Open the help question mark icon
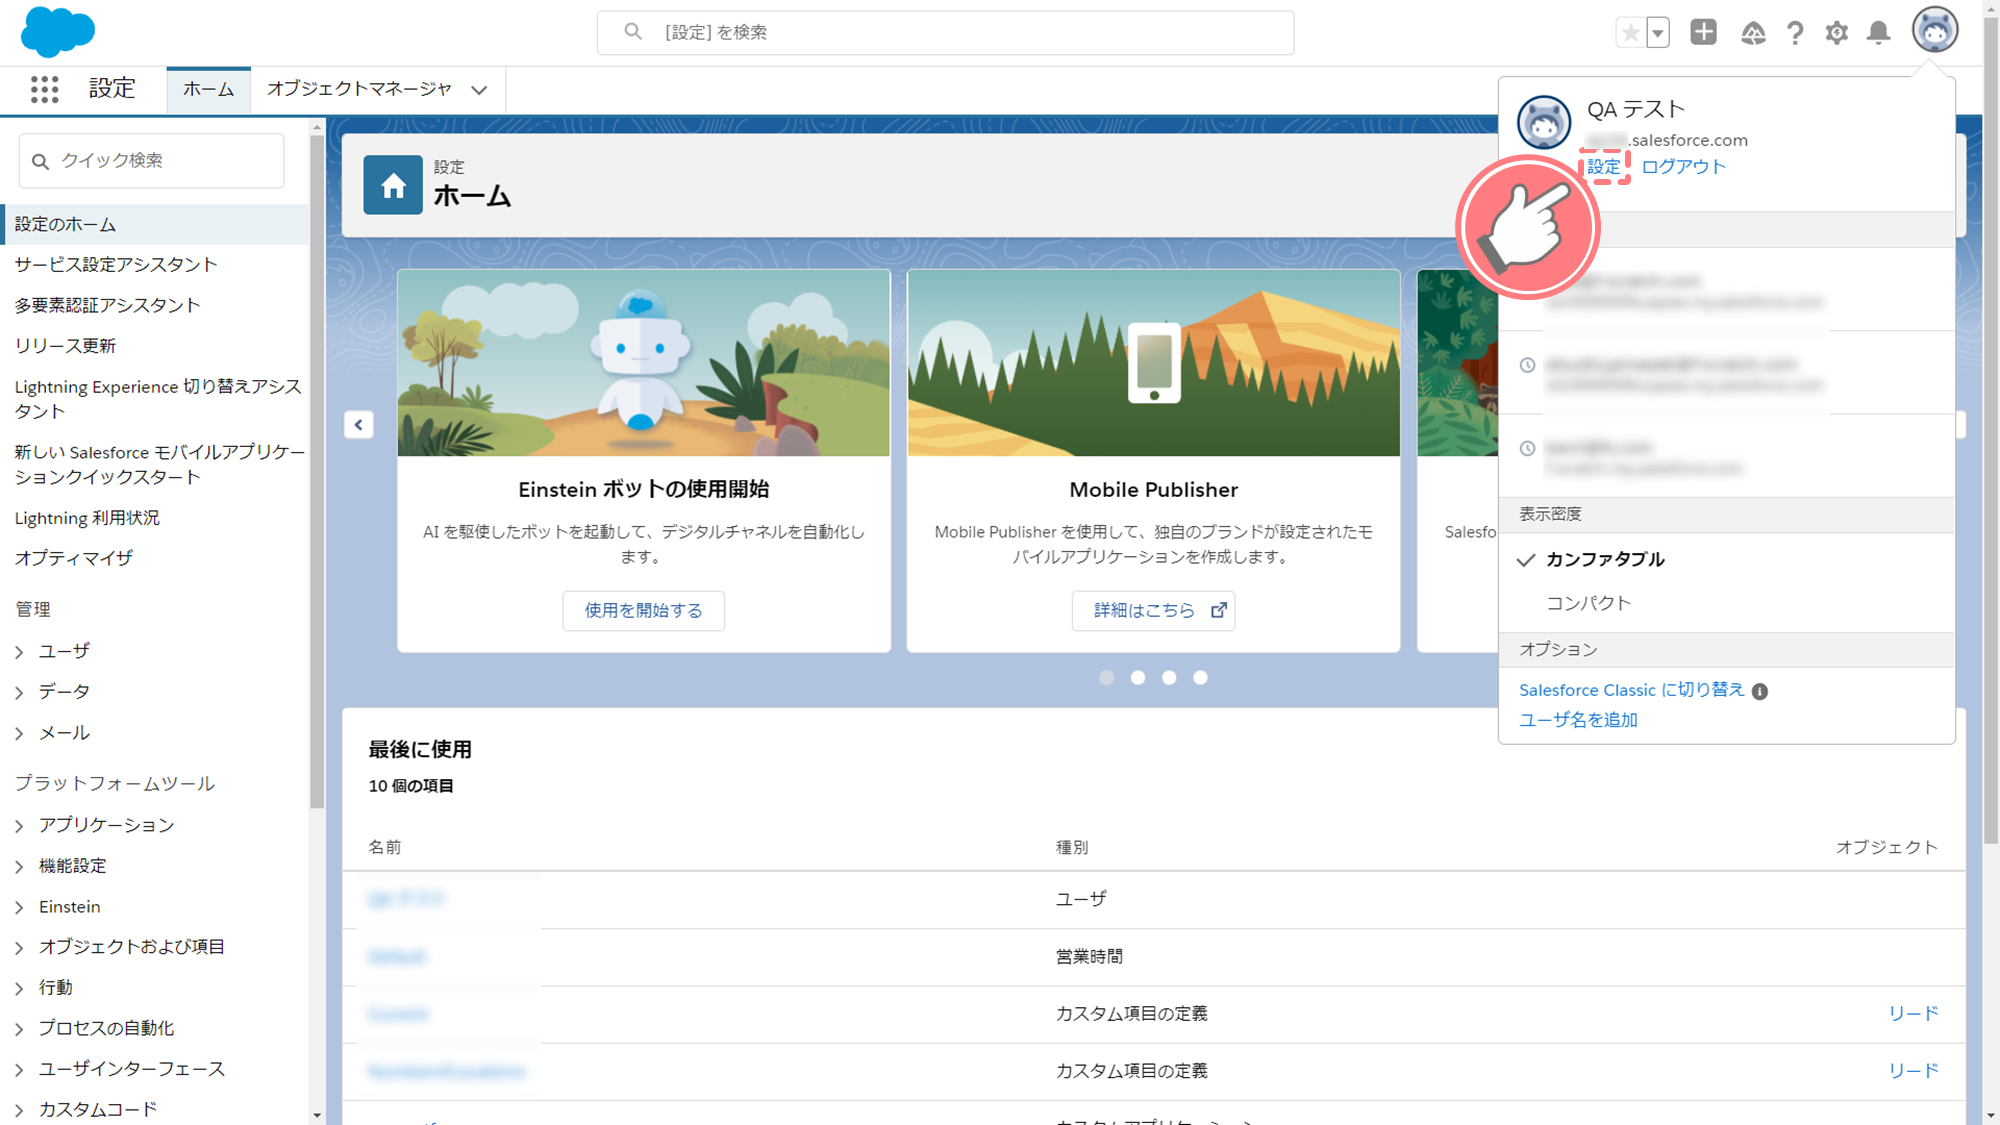This screenshot has width=2000, height=1125. click(1795, 33)
